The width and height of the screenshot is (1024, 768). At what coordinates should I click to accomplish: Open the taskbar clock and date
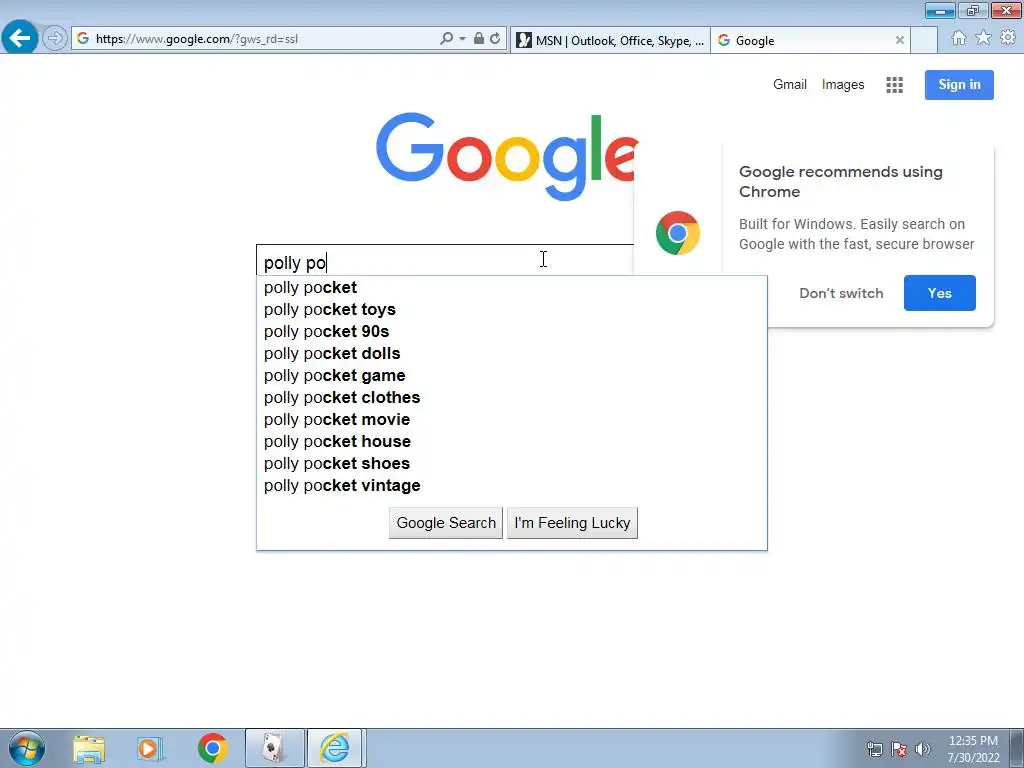[973, 749]
